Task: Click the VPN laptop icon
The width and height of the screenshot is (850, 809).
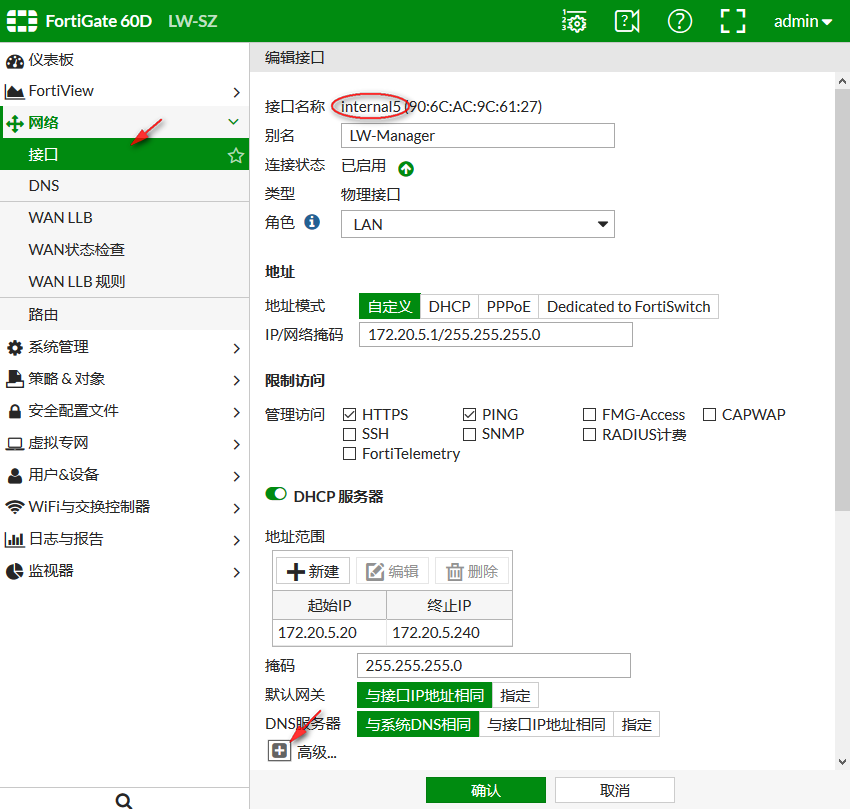Action: coord(15,444)
